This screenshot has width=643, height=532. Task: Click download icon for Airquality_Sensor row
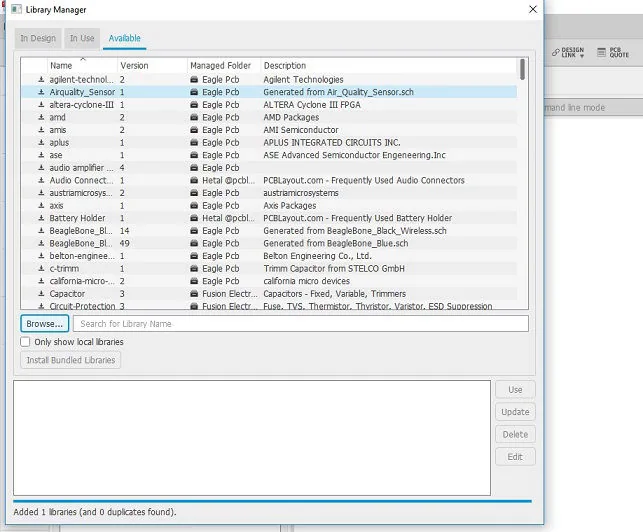[41, 92]
